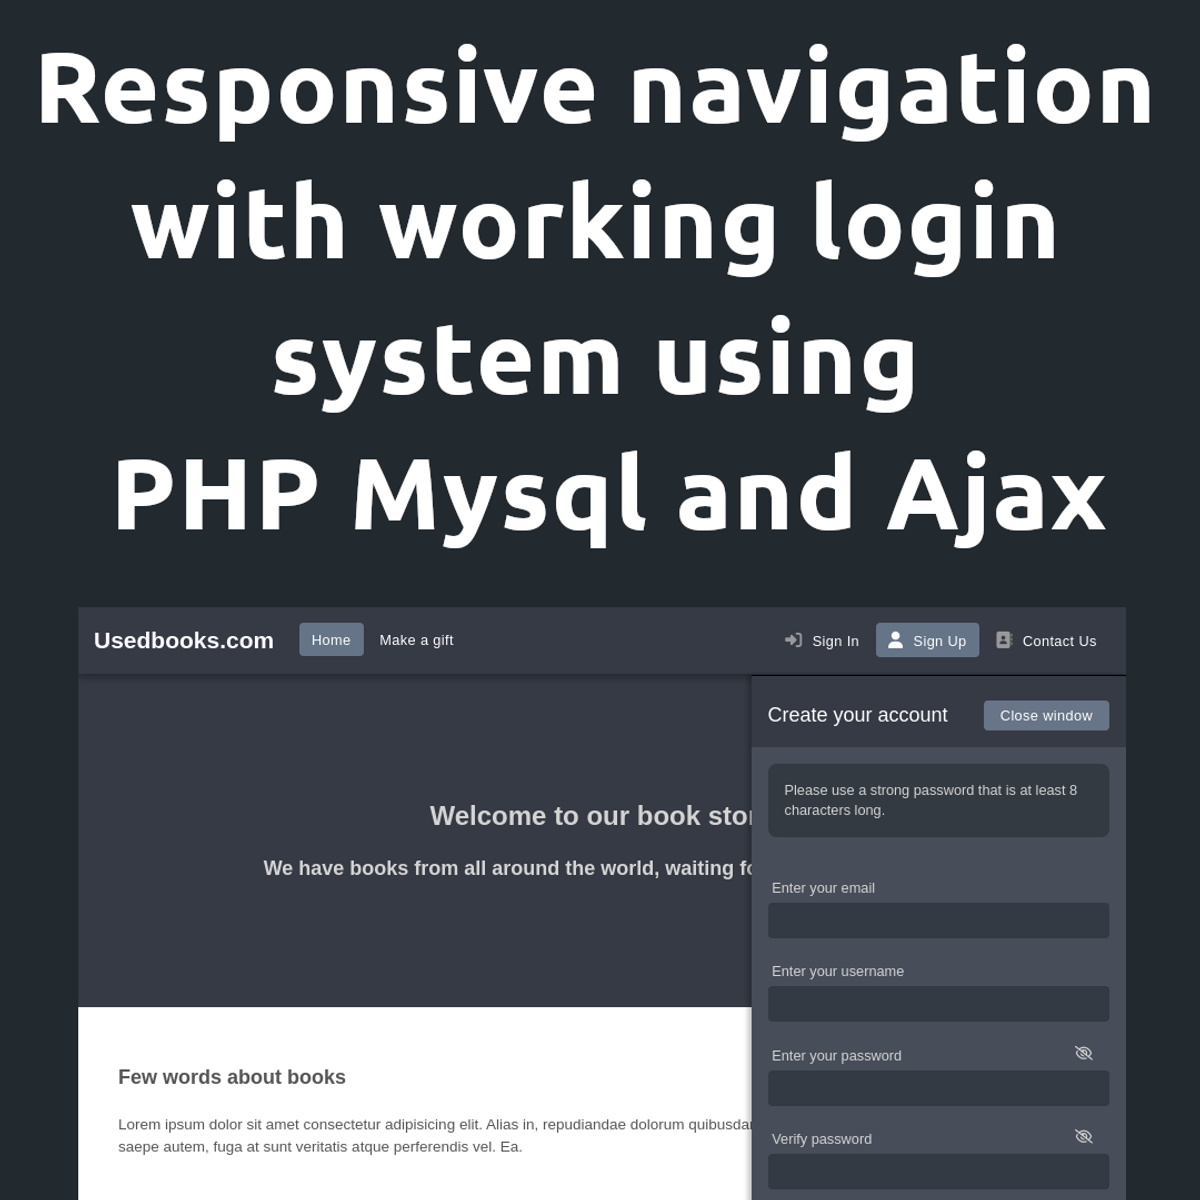1200x1200 pixels.
Task: Click the crossed-eye icon for Enter your password
Action: [1084, 1052]
